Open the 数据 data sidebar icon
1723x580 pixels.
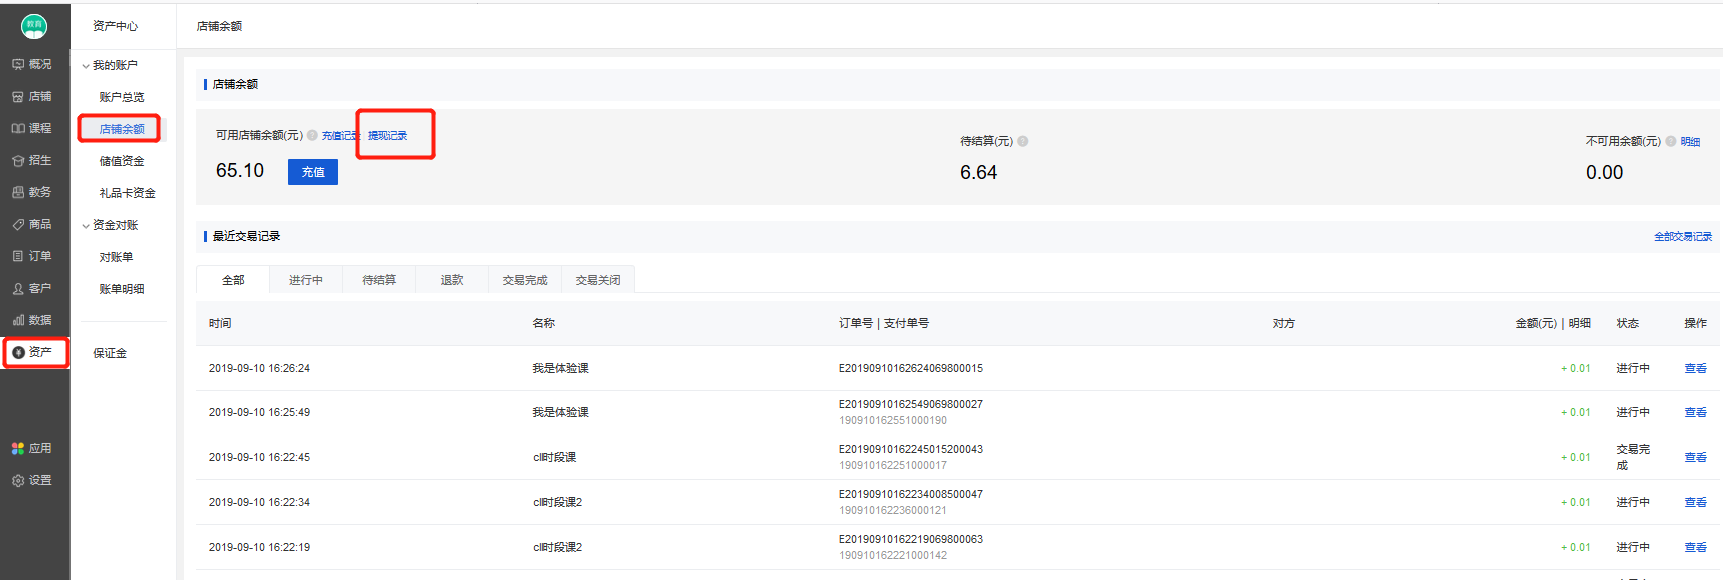(x=18, y=321)
